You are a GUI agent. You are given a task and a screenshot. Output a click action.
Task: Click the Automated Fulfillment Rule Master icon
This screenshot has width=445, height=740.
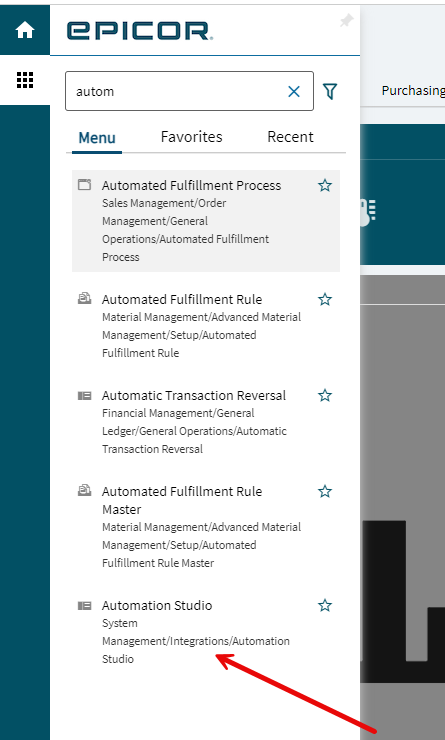point(84,491)
